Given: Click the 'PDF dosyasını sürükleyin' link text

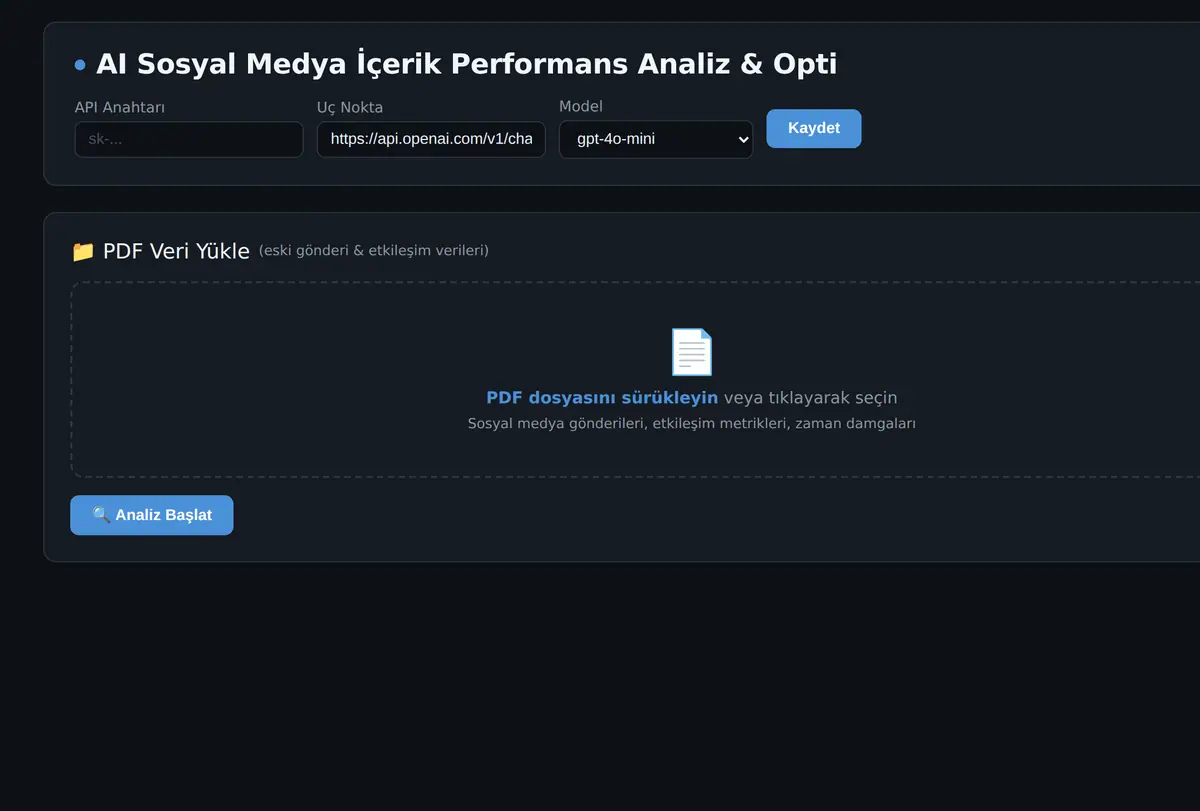Looking at the screenshot, I should tap(602, 398).
